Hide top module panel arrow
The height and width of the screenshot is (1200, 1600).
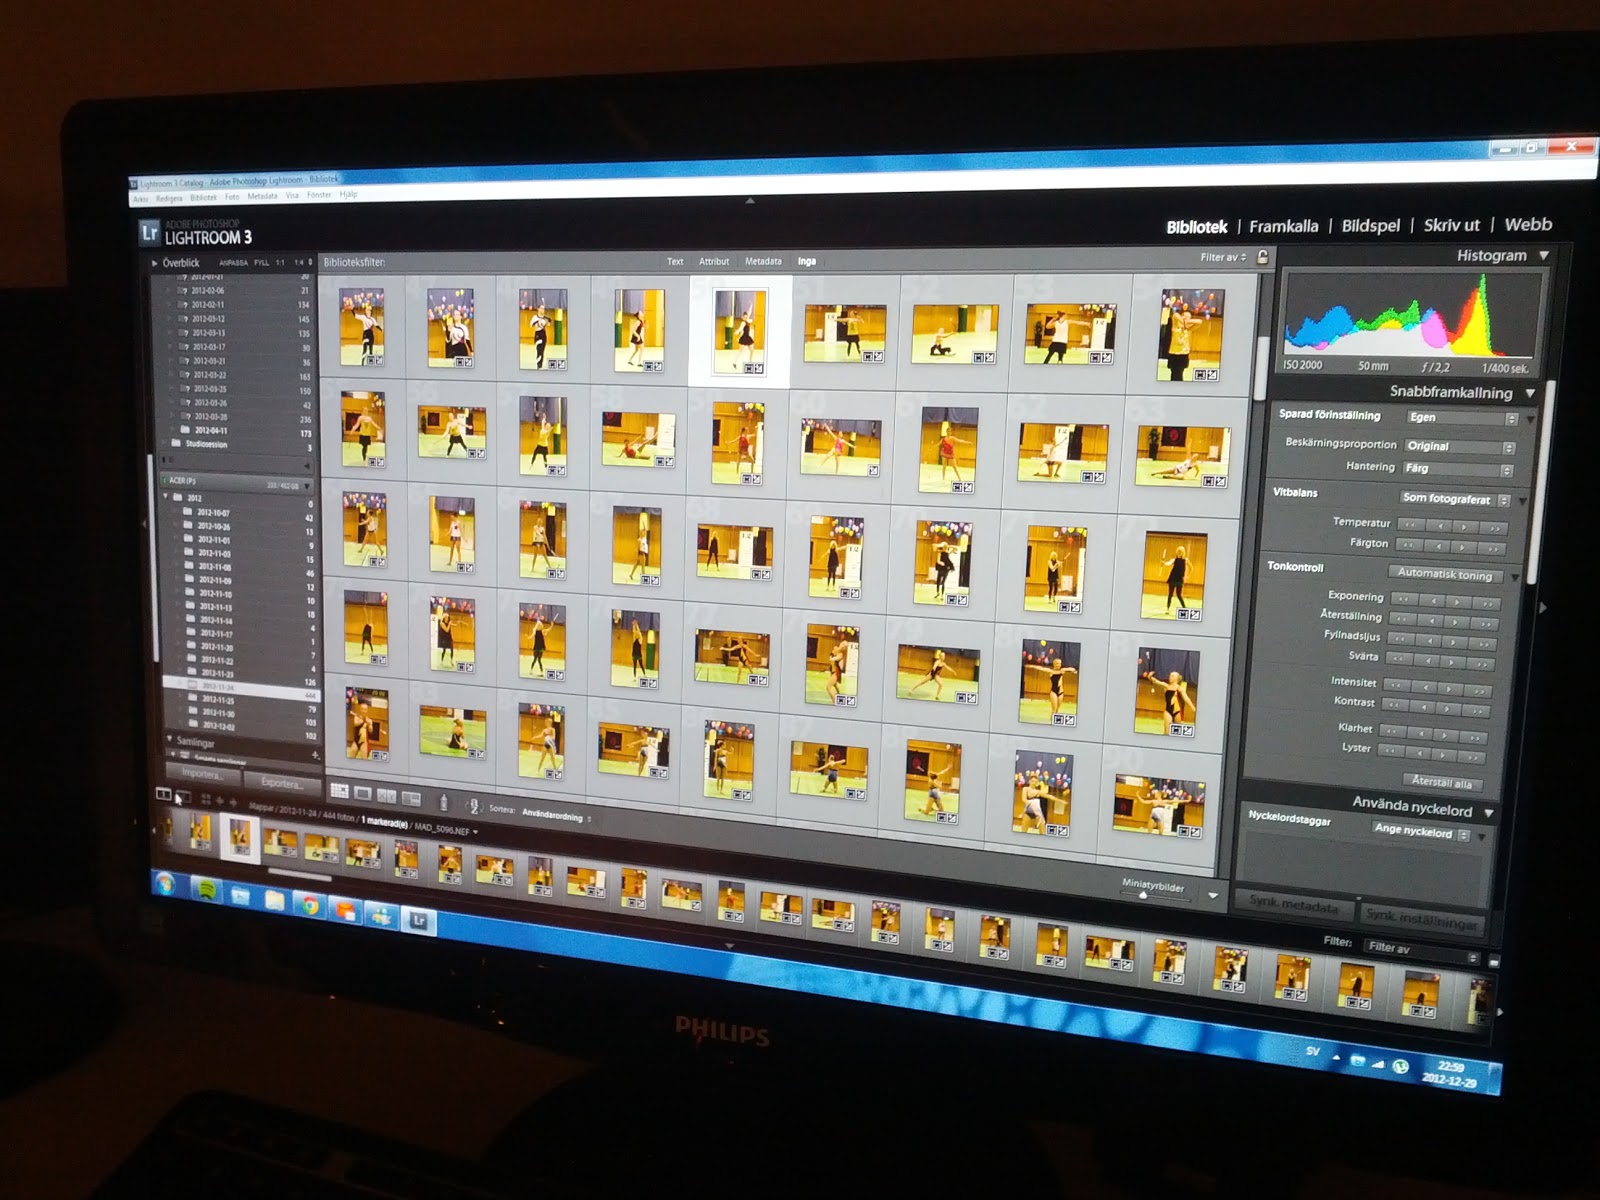coord(750,201)
